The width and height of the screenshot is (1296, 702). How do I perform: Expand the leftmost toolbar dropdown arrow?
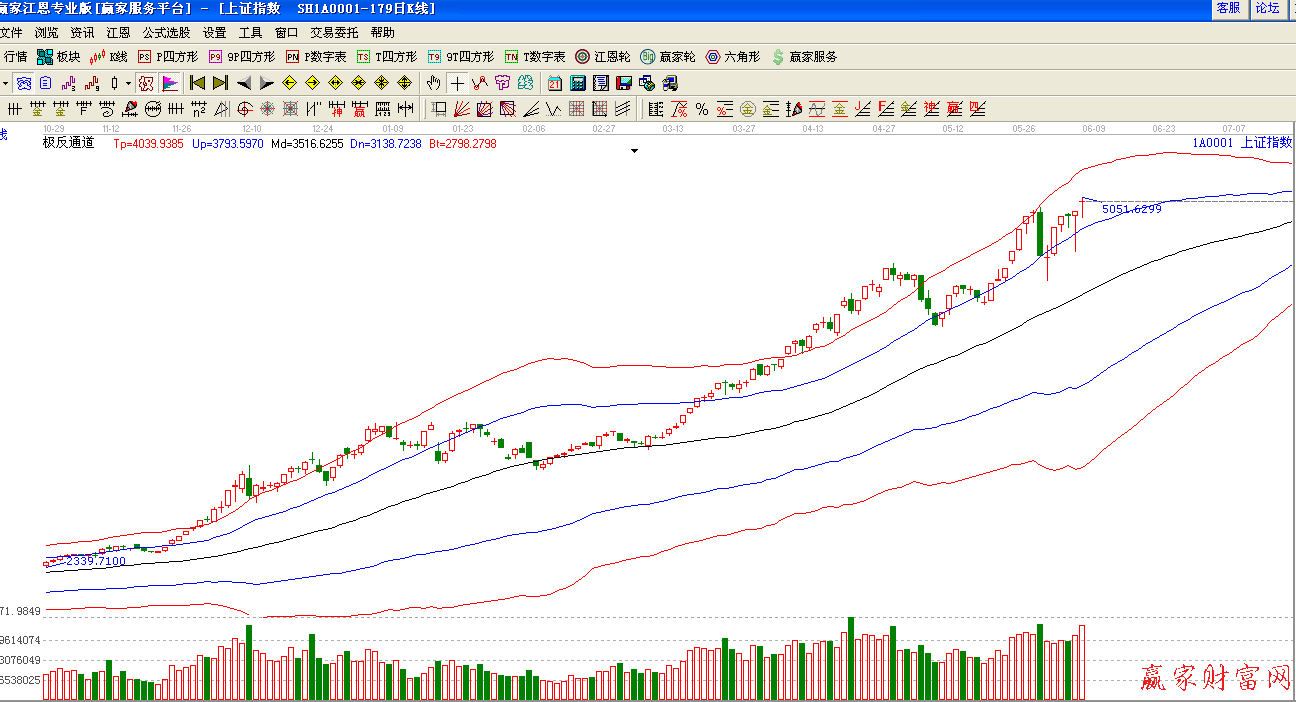click(x=5, y=83)
